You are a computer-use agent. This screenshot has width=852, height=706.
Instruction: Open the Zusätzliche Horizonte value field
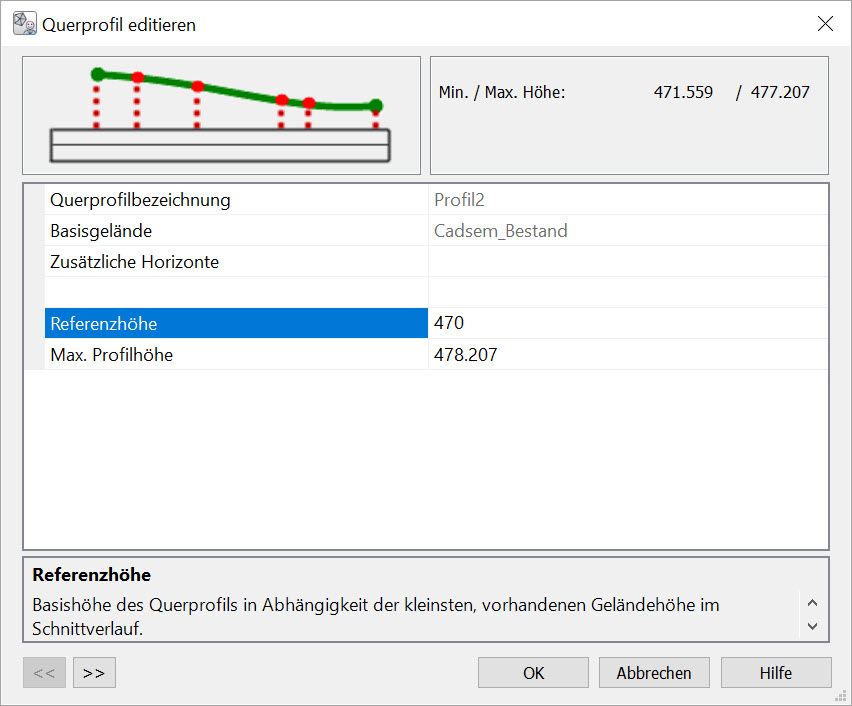point(627,262)
